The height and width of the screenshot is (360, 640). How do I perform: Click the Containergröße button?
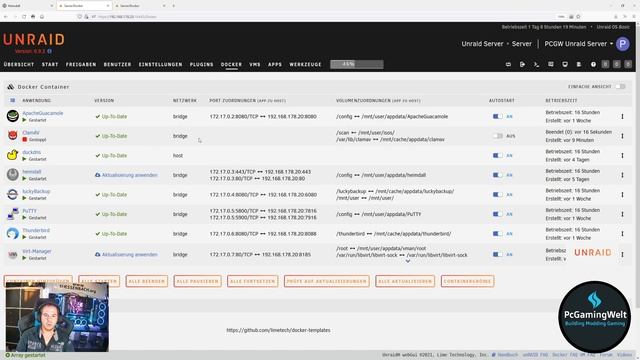tap(467, 281)
